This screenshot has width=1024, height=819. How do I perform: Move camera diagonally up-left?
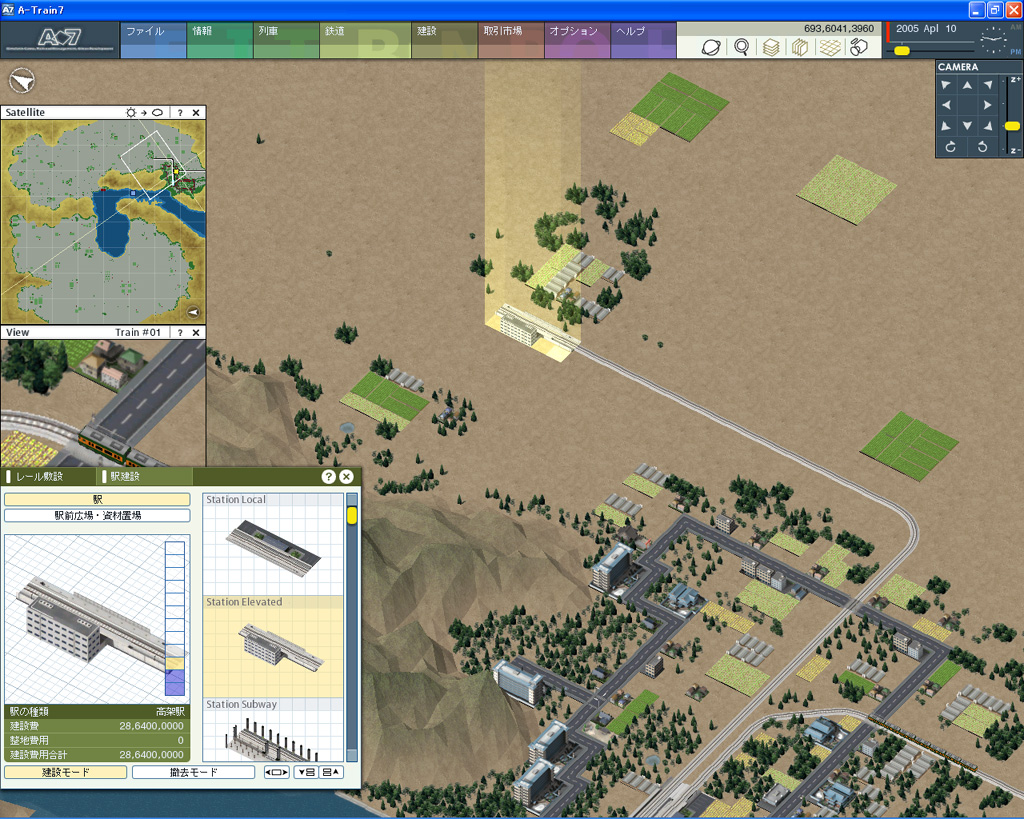click(x=946, y=85)
